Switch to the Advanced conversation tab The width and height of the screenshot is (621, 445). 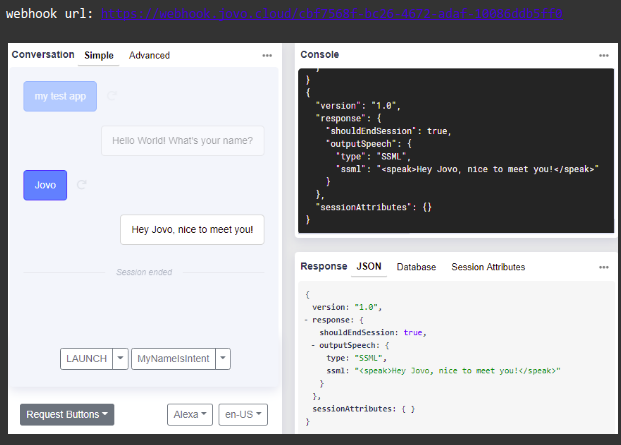tap(149, 55)
